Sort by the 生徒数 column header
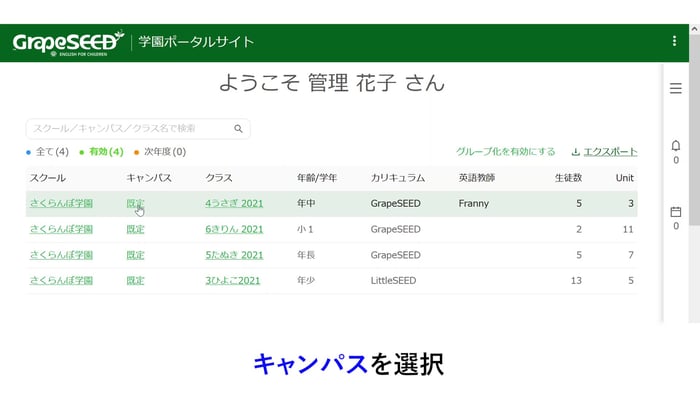 [568, 178]
